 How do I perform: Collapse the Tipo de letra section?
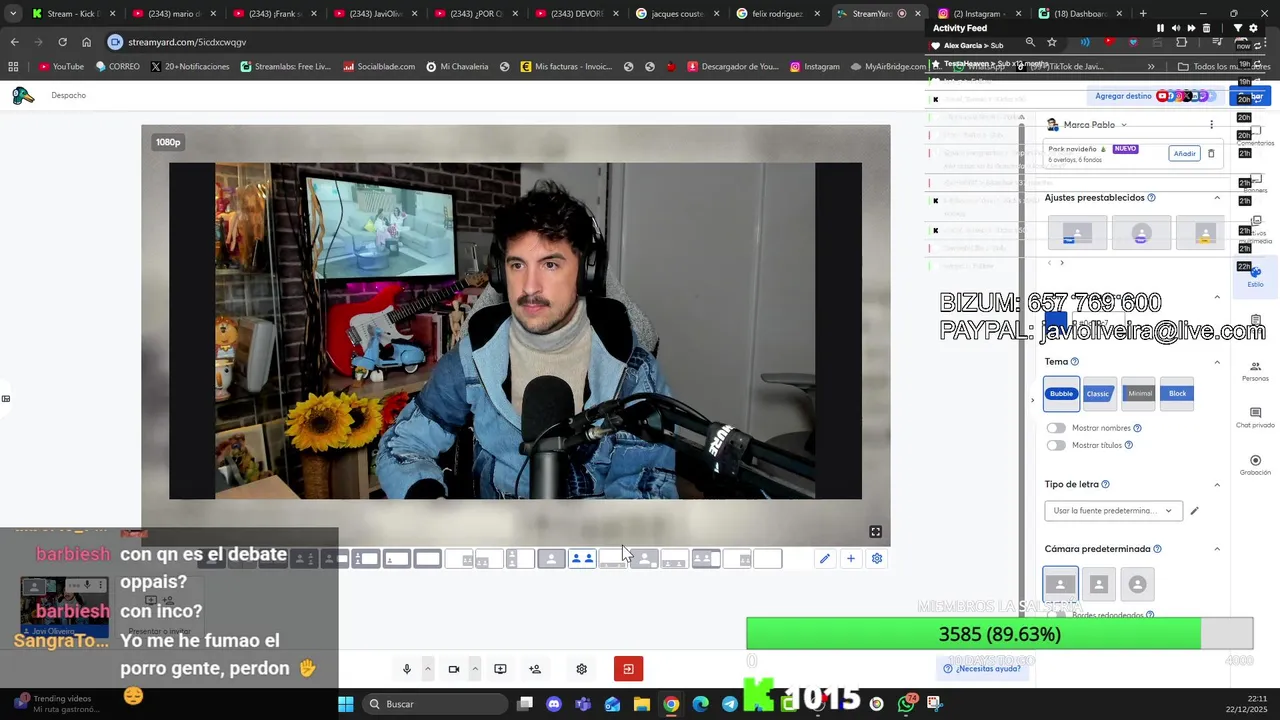pyautogui.click(x=1217, y=485)
